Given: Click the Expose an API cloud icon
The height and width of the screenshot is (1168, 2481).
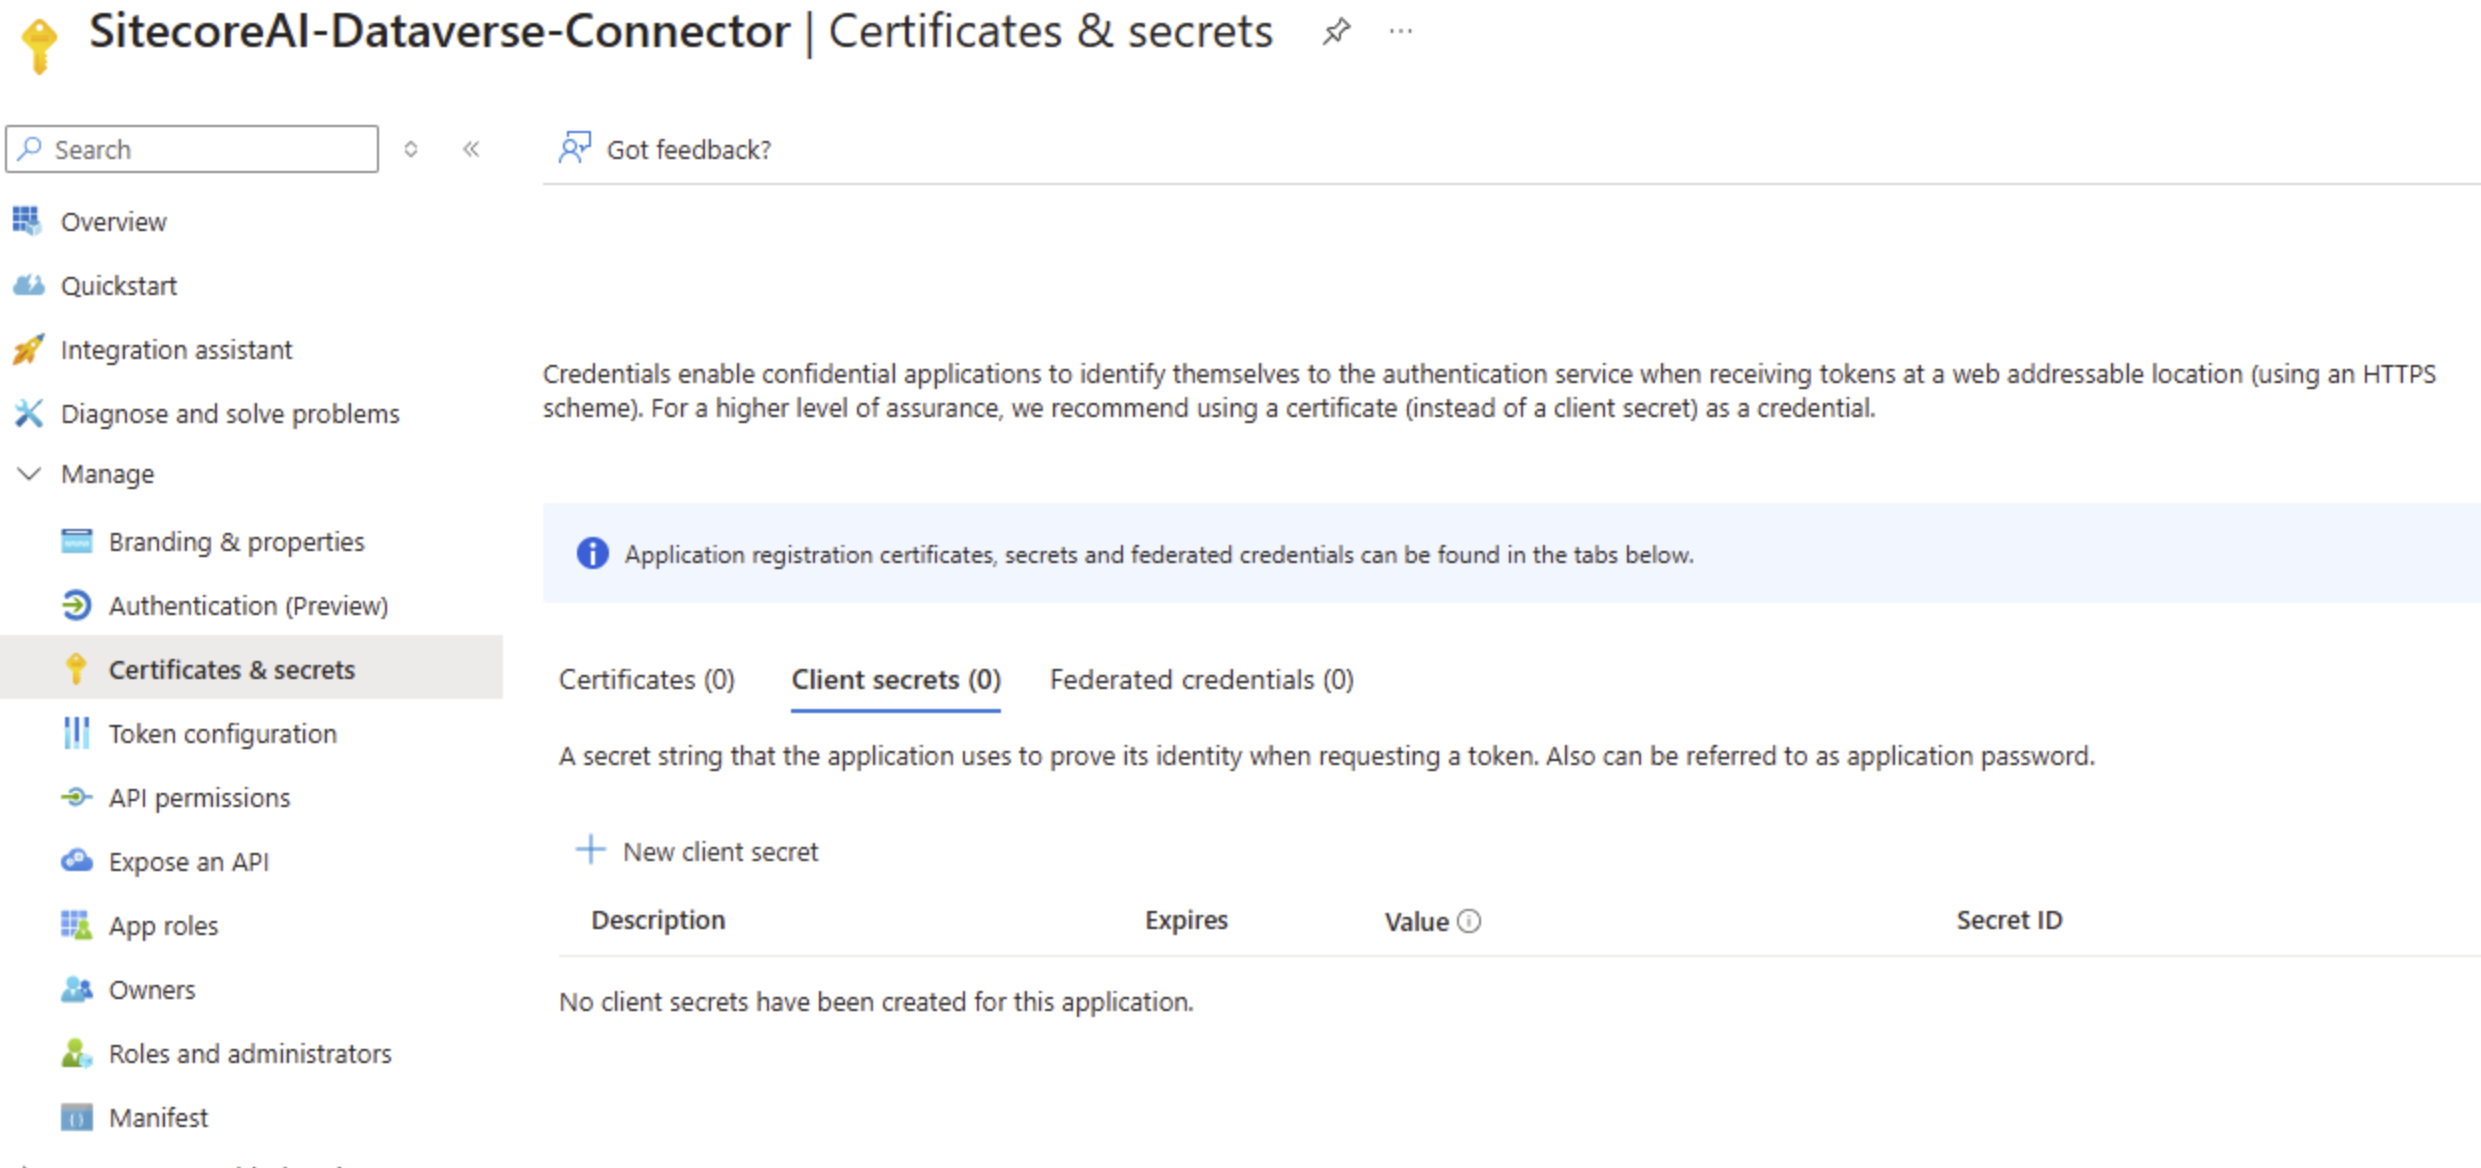Looking at the screenshot, I should (76, 861).
